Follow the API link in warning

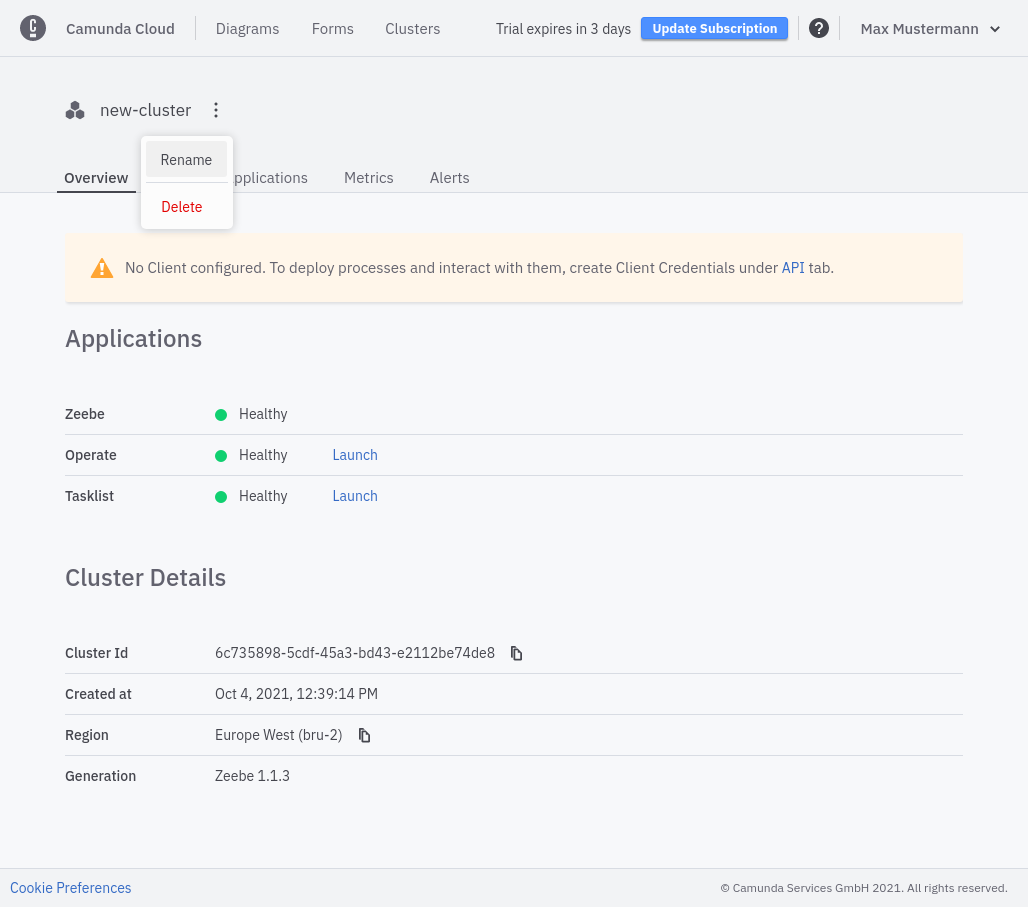click(x=793, y=268)
